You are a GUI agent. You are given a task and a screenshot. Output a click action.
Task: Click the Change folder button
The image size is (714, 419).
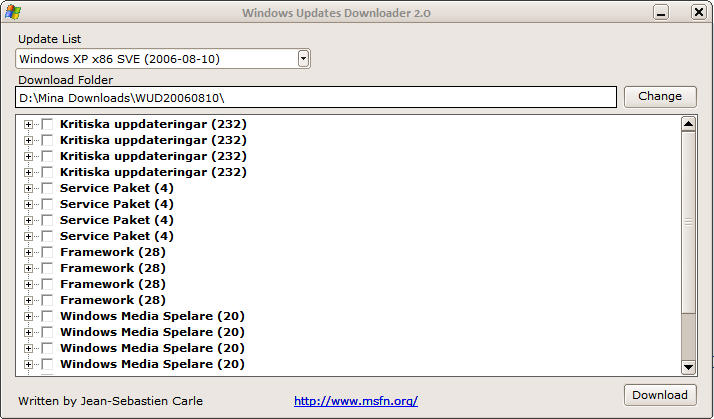point(660,97)
